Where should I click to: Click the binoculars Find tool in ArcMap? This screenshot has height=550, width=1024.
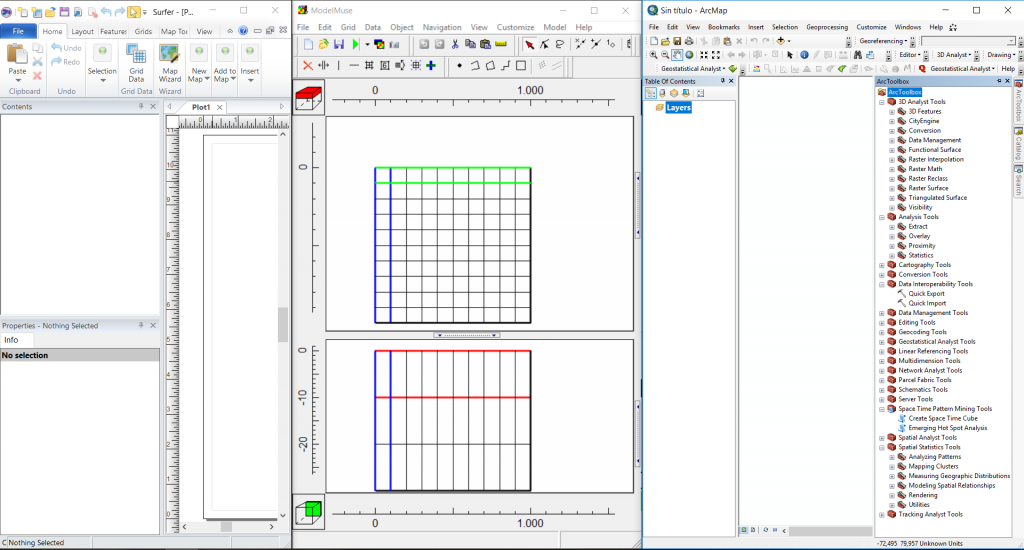(x=857, y=55)
